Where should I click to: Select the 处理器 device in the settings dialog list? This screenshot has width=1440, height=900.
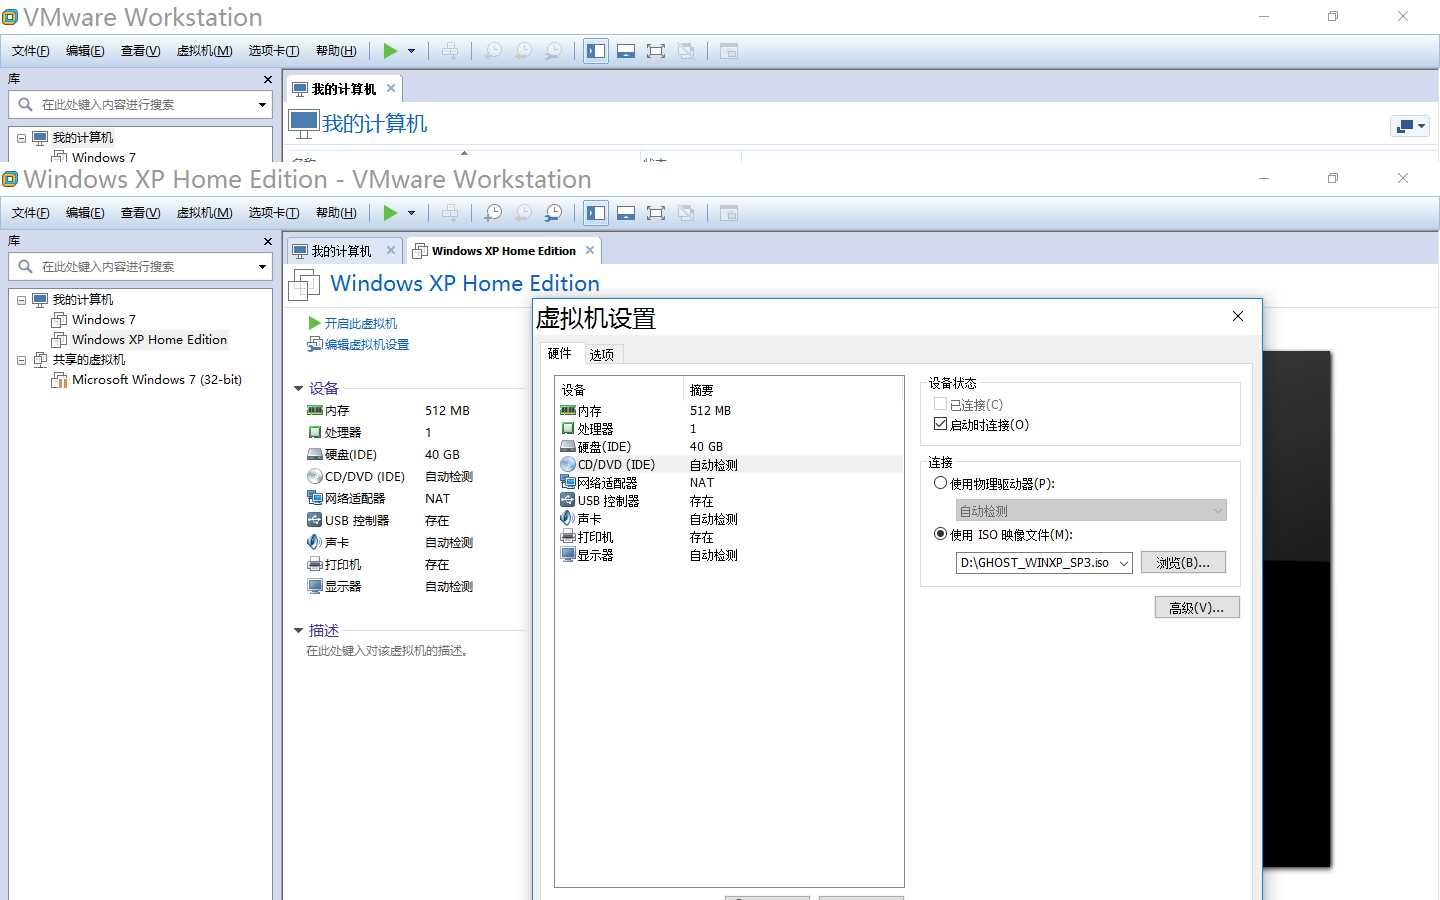tap(729, 429)
